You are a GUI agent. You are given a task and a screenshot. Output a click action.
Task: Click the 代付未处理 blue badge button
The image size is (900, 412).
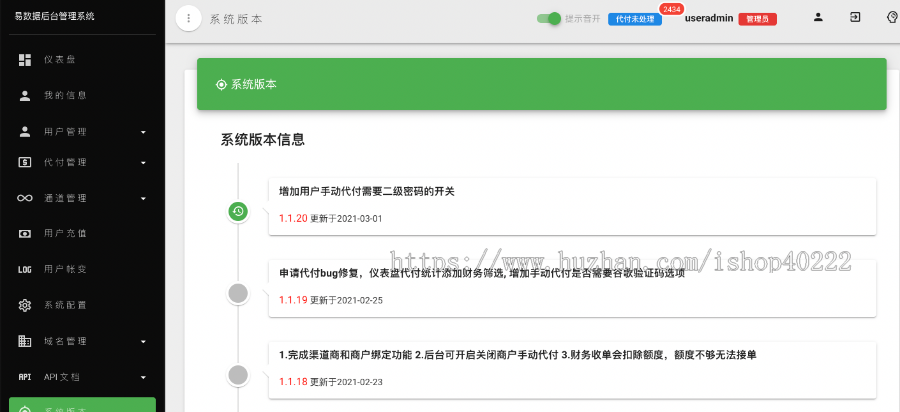635,19
